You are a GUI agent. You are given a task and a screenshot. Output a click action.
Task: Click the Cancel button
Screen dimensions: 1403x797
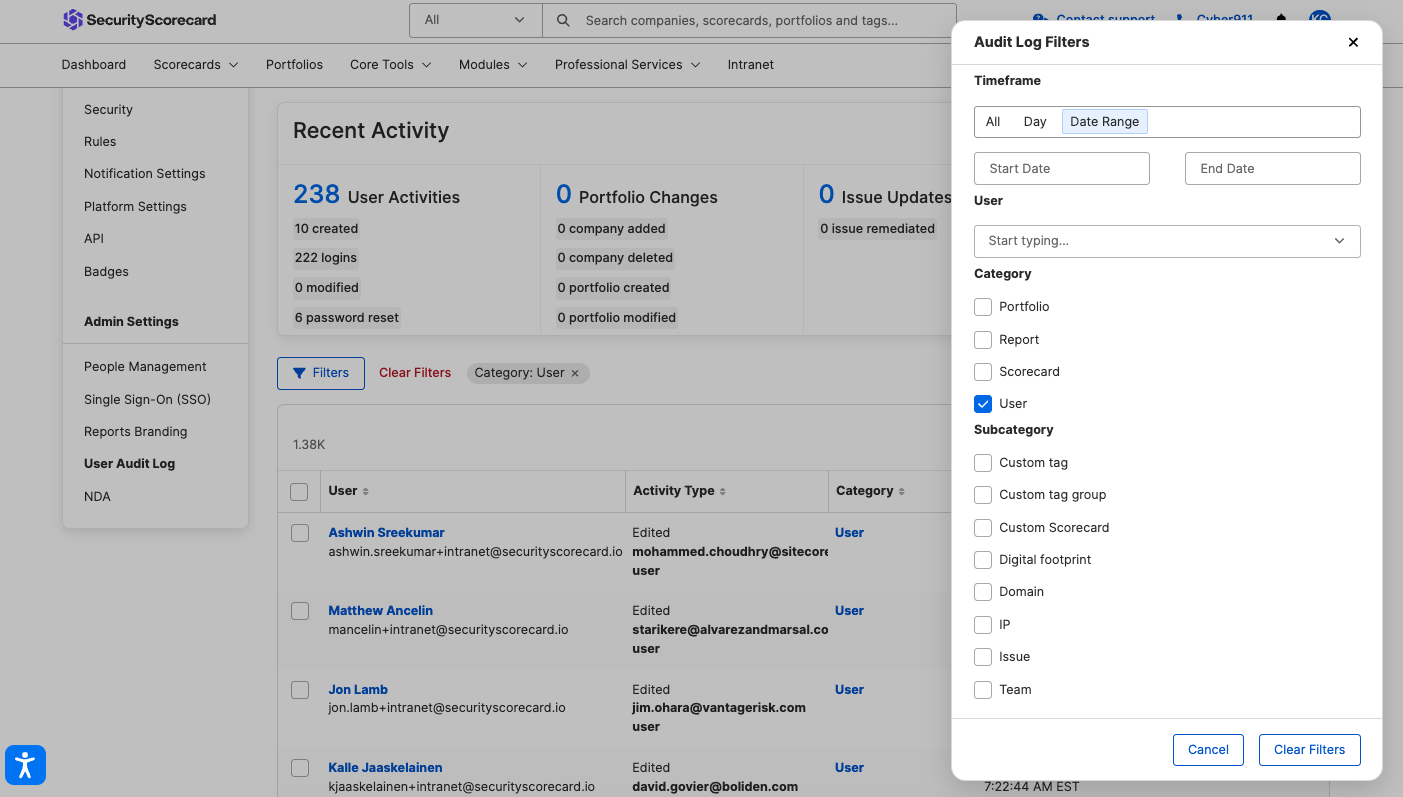[1208, 750]
